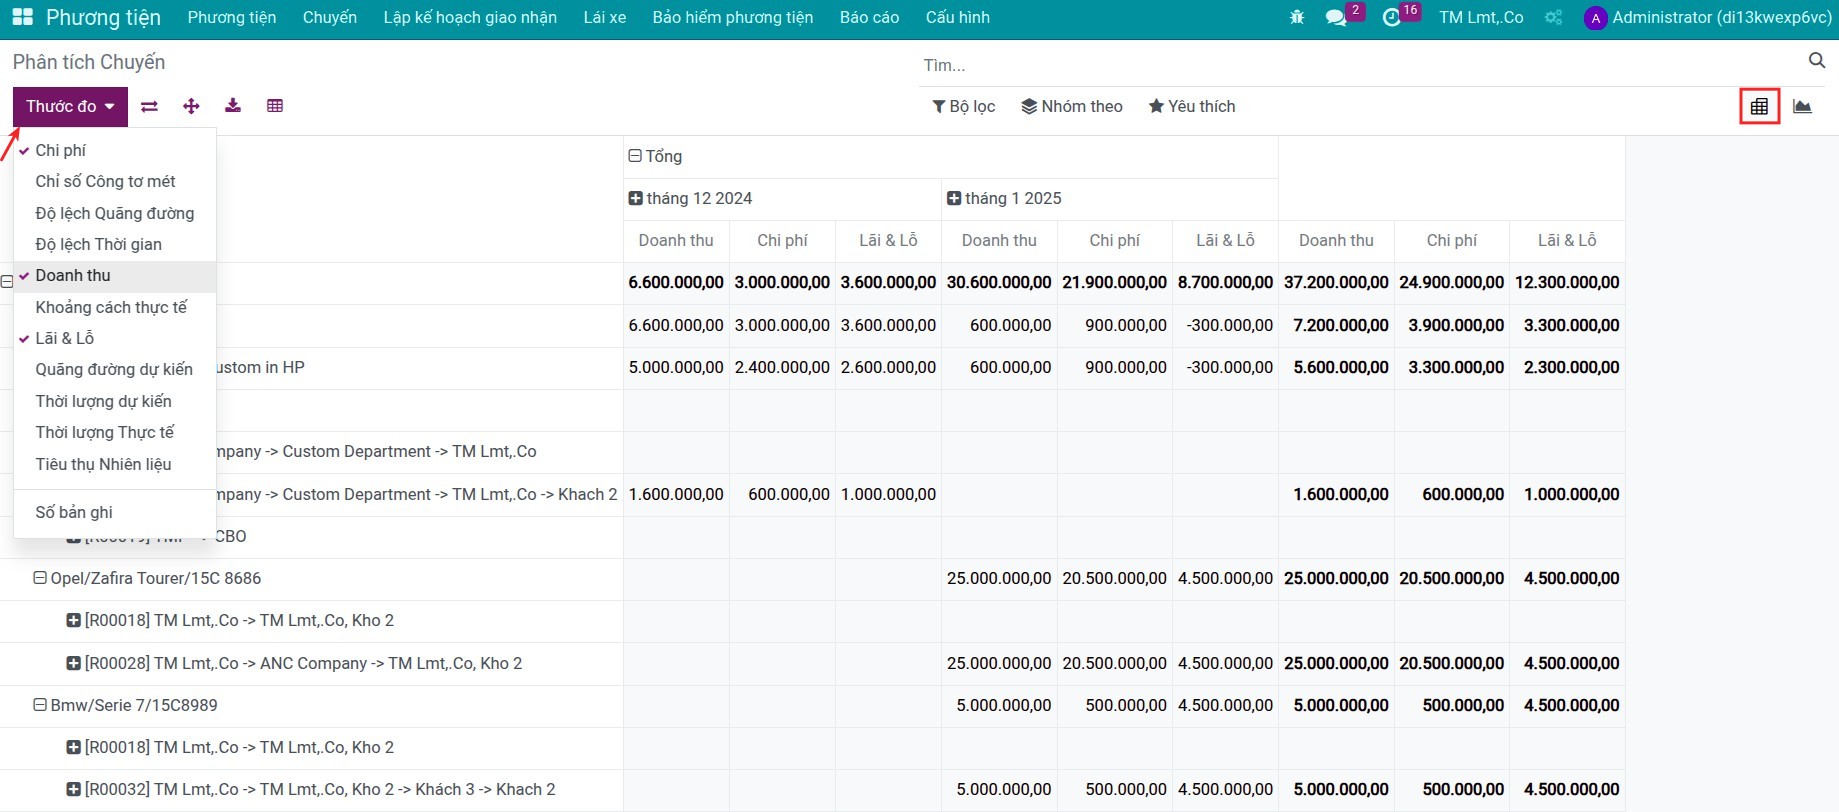
Task: Enable Độ lệch Quãng đường measure
Action: pos(115,213)
